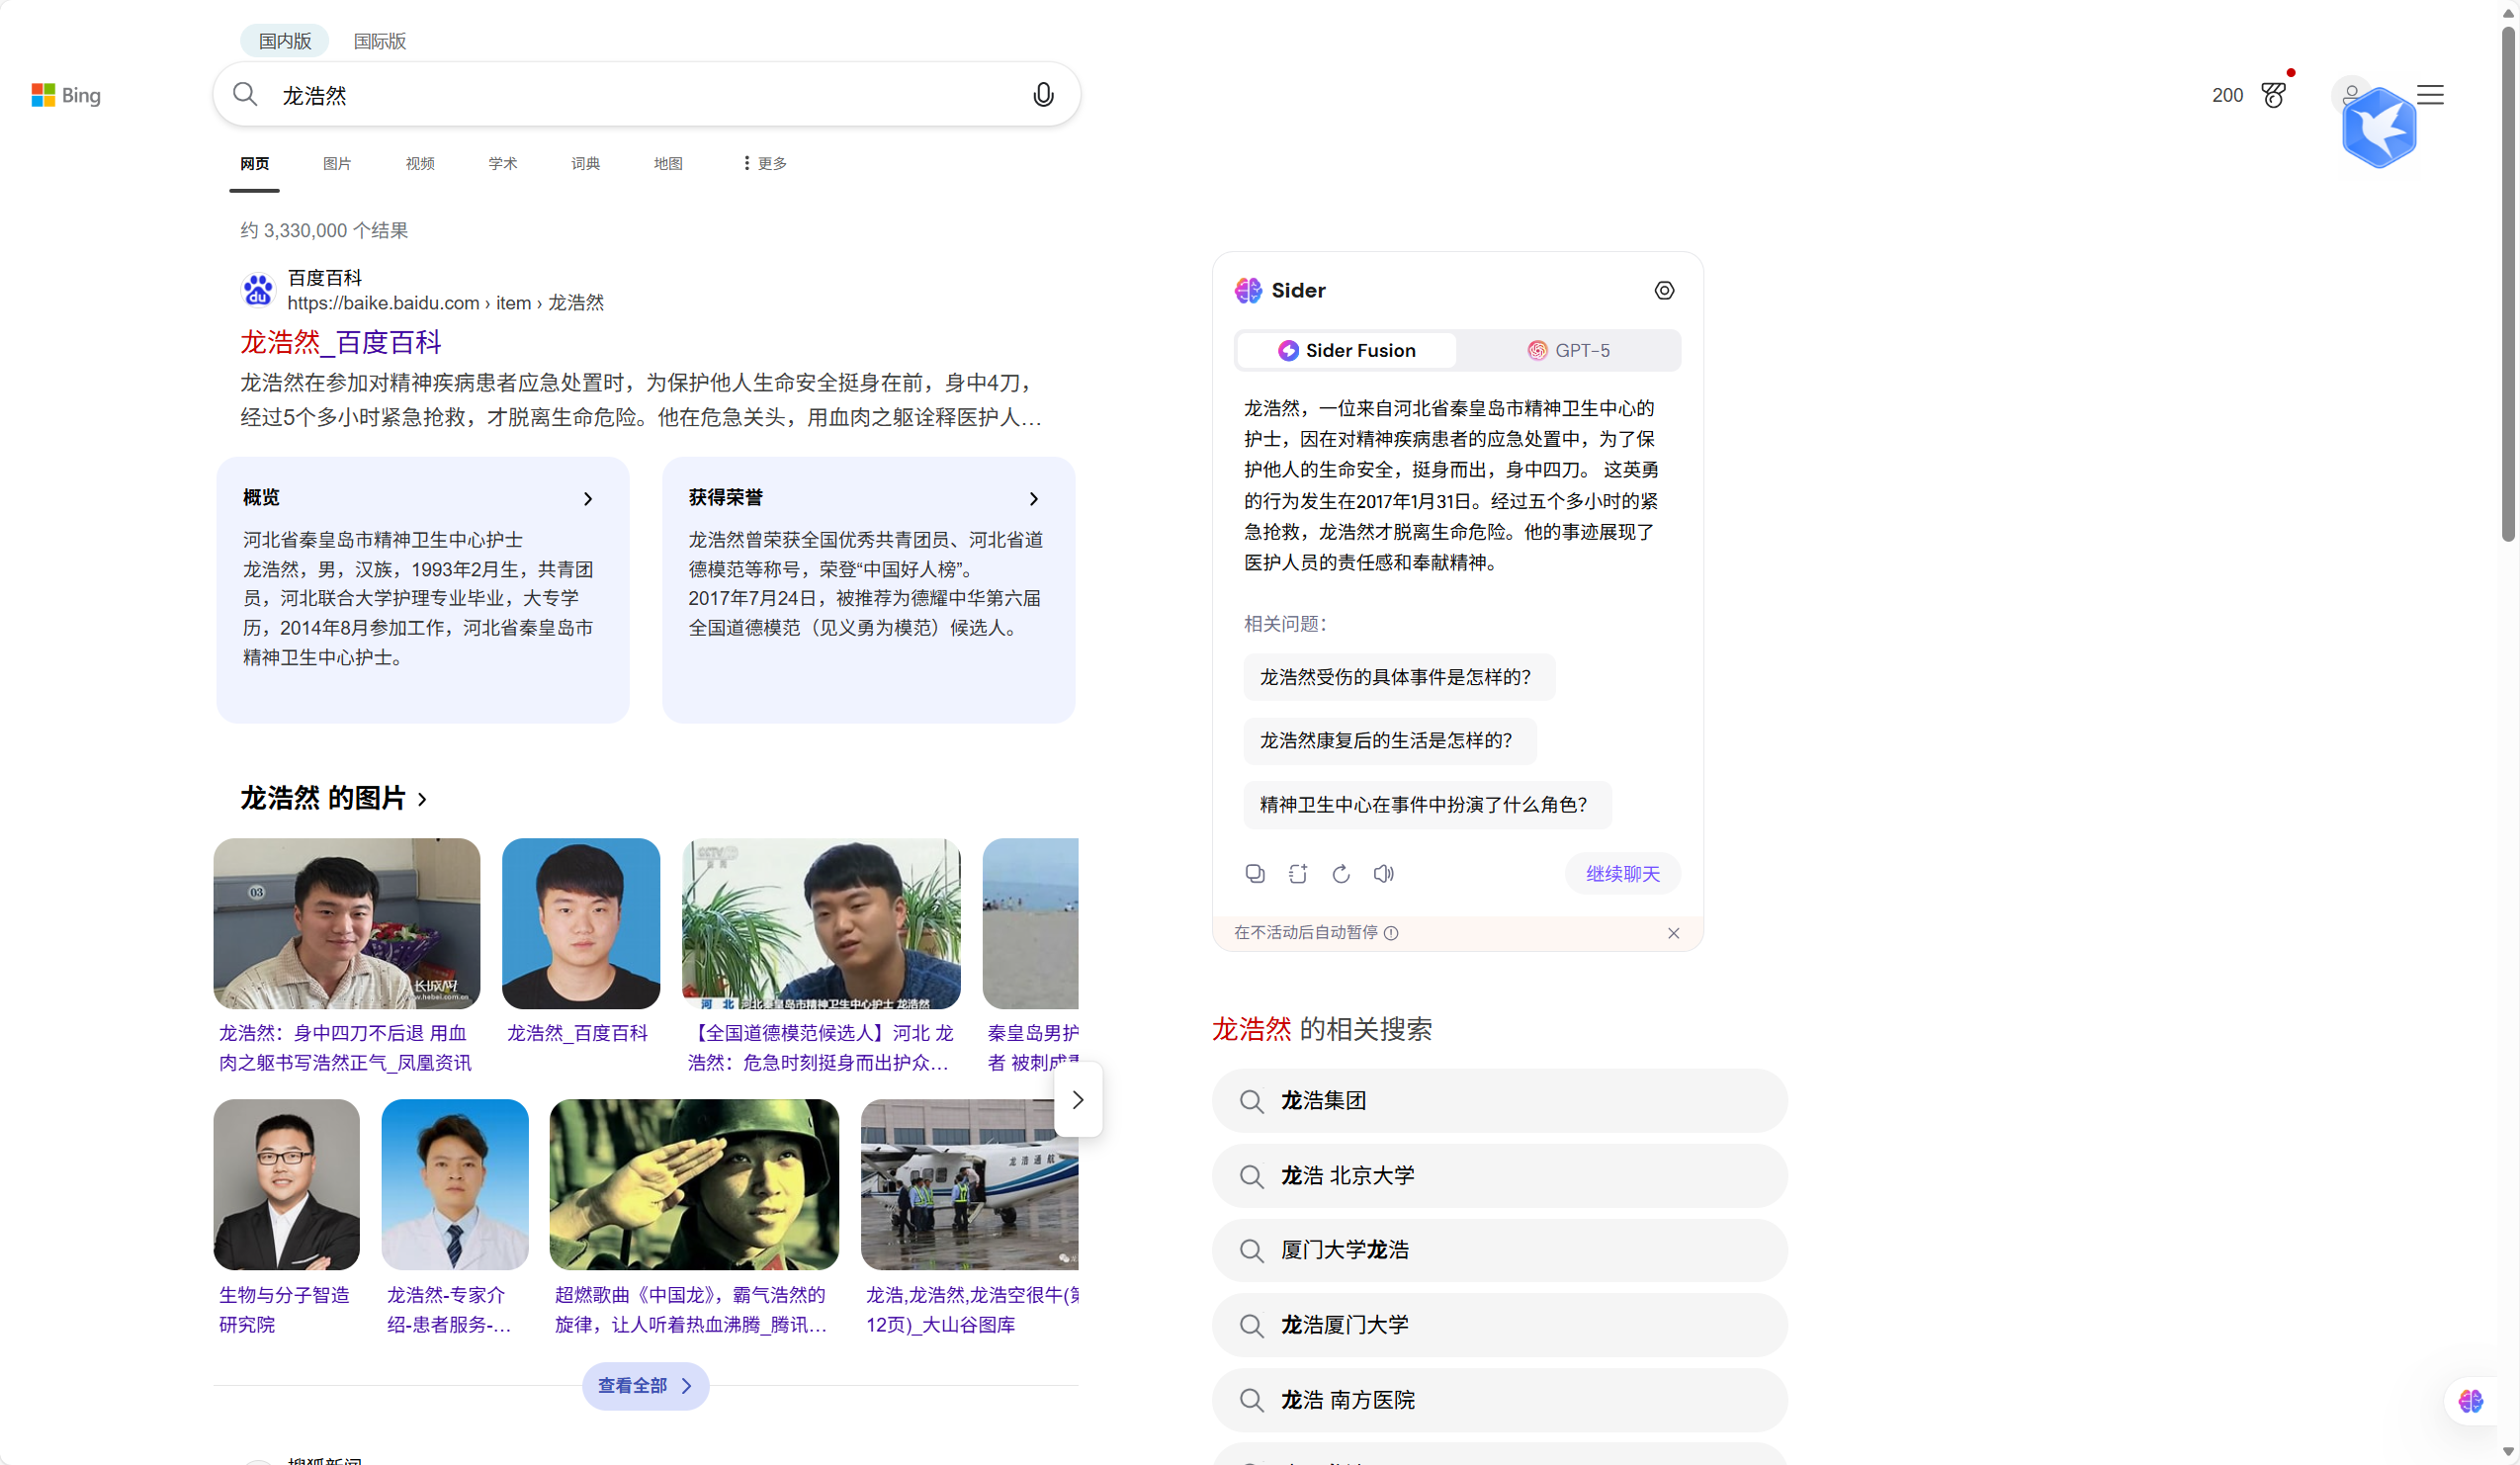Open Sider panel settings gear
Viewport: 2520px width, 1465px height.
pyautogui.click(x=1664, y=290)
